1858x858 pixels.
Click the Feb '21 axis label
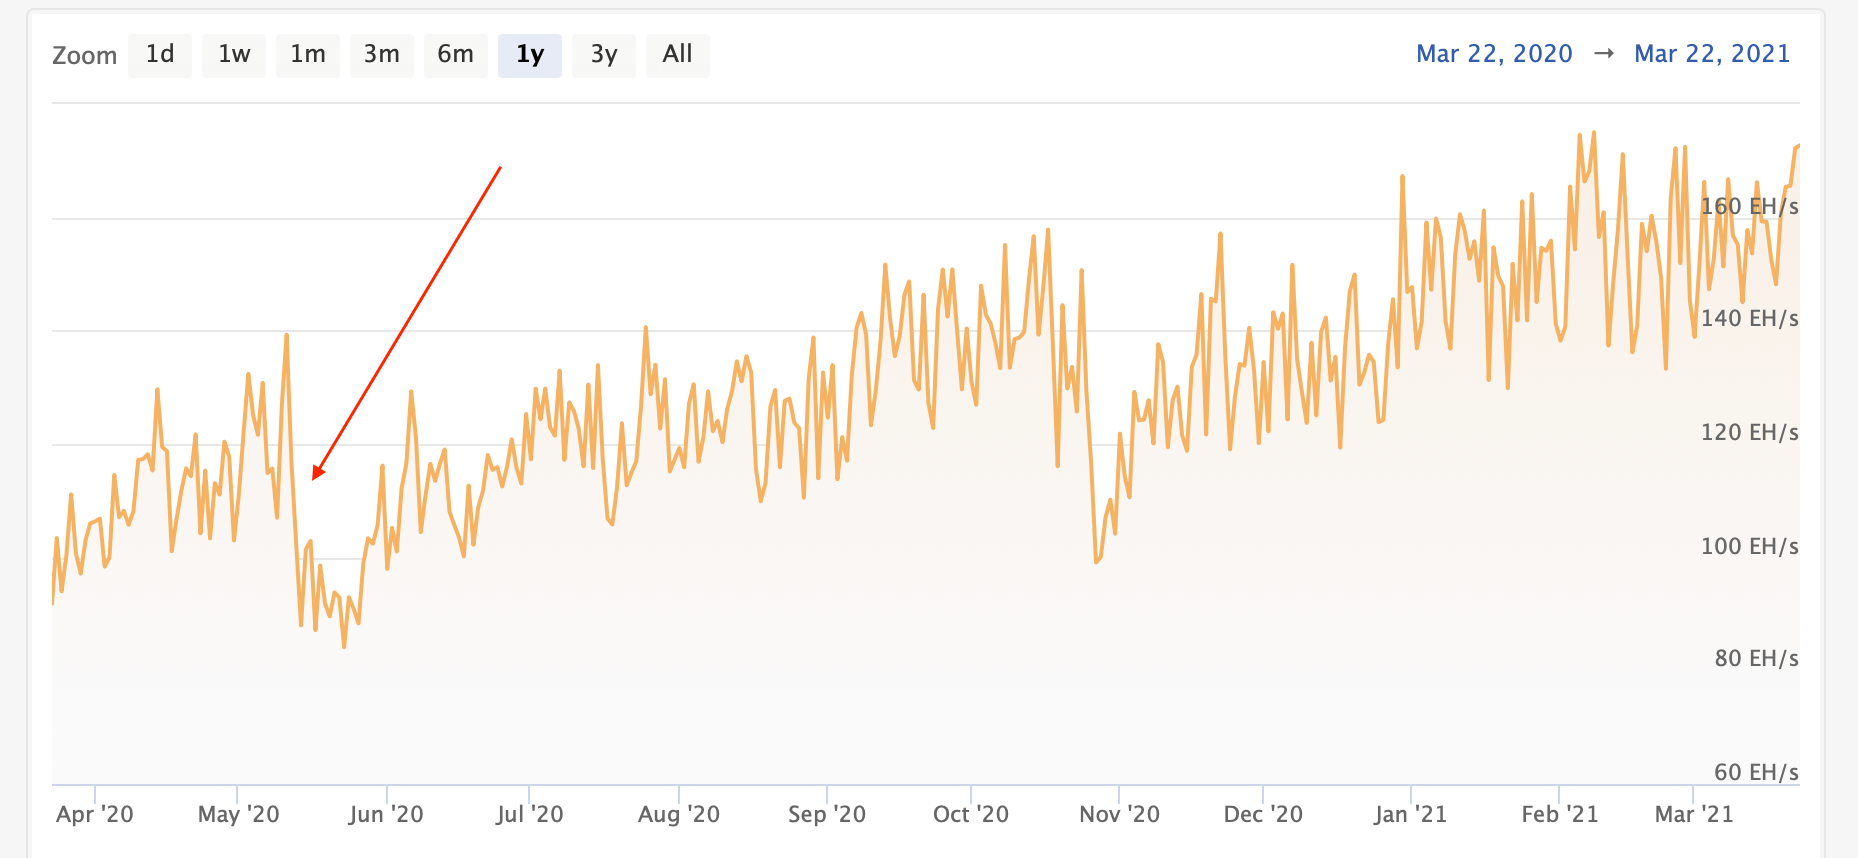pyautogui.click(x=1560, y=814)
